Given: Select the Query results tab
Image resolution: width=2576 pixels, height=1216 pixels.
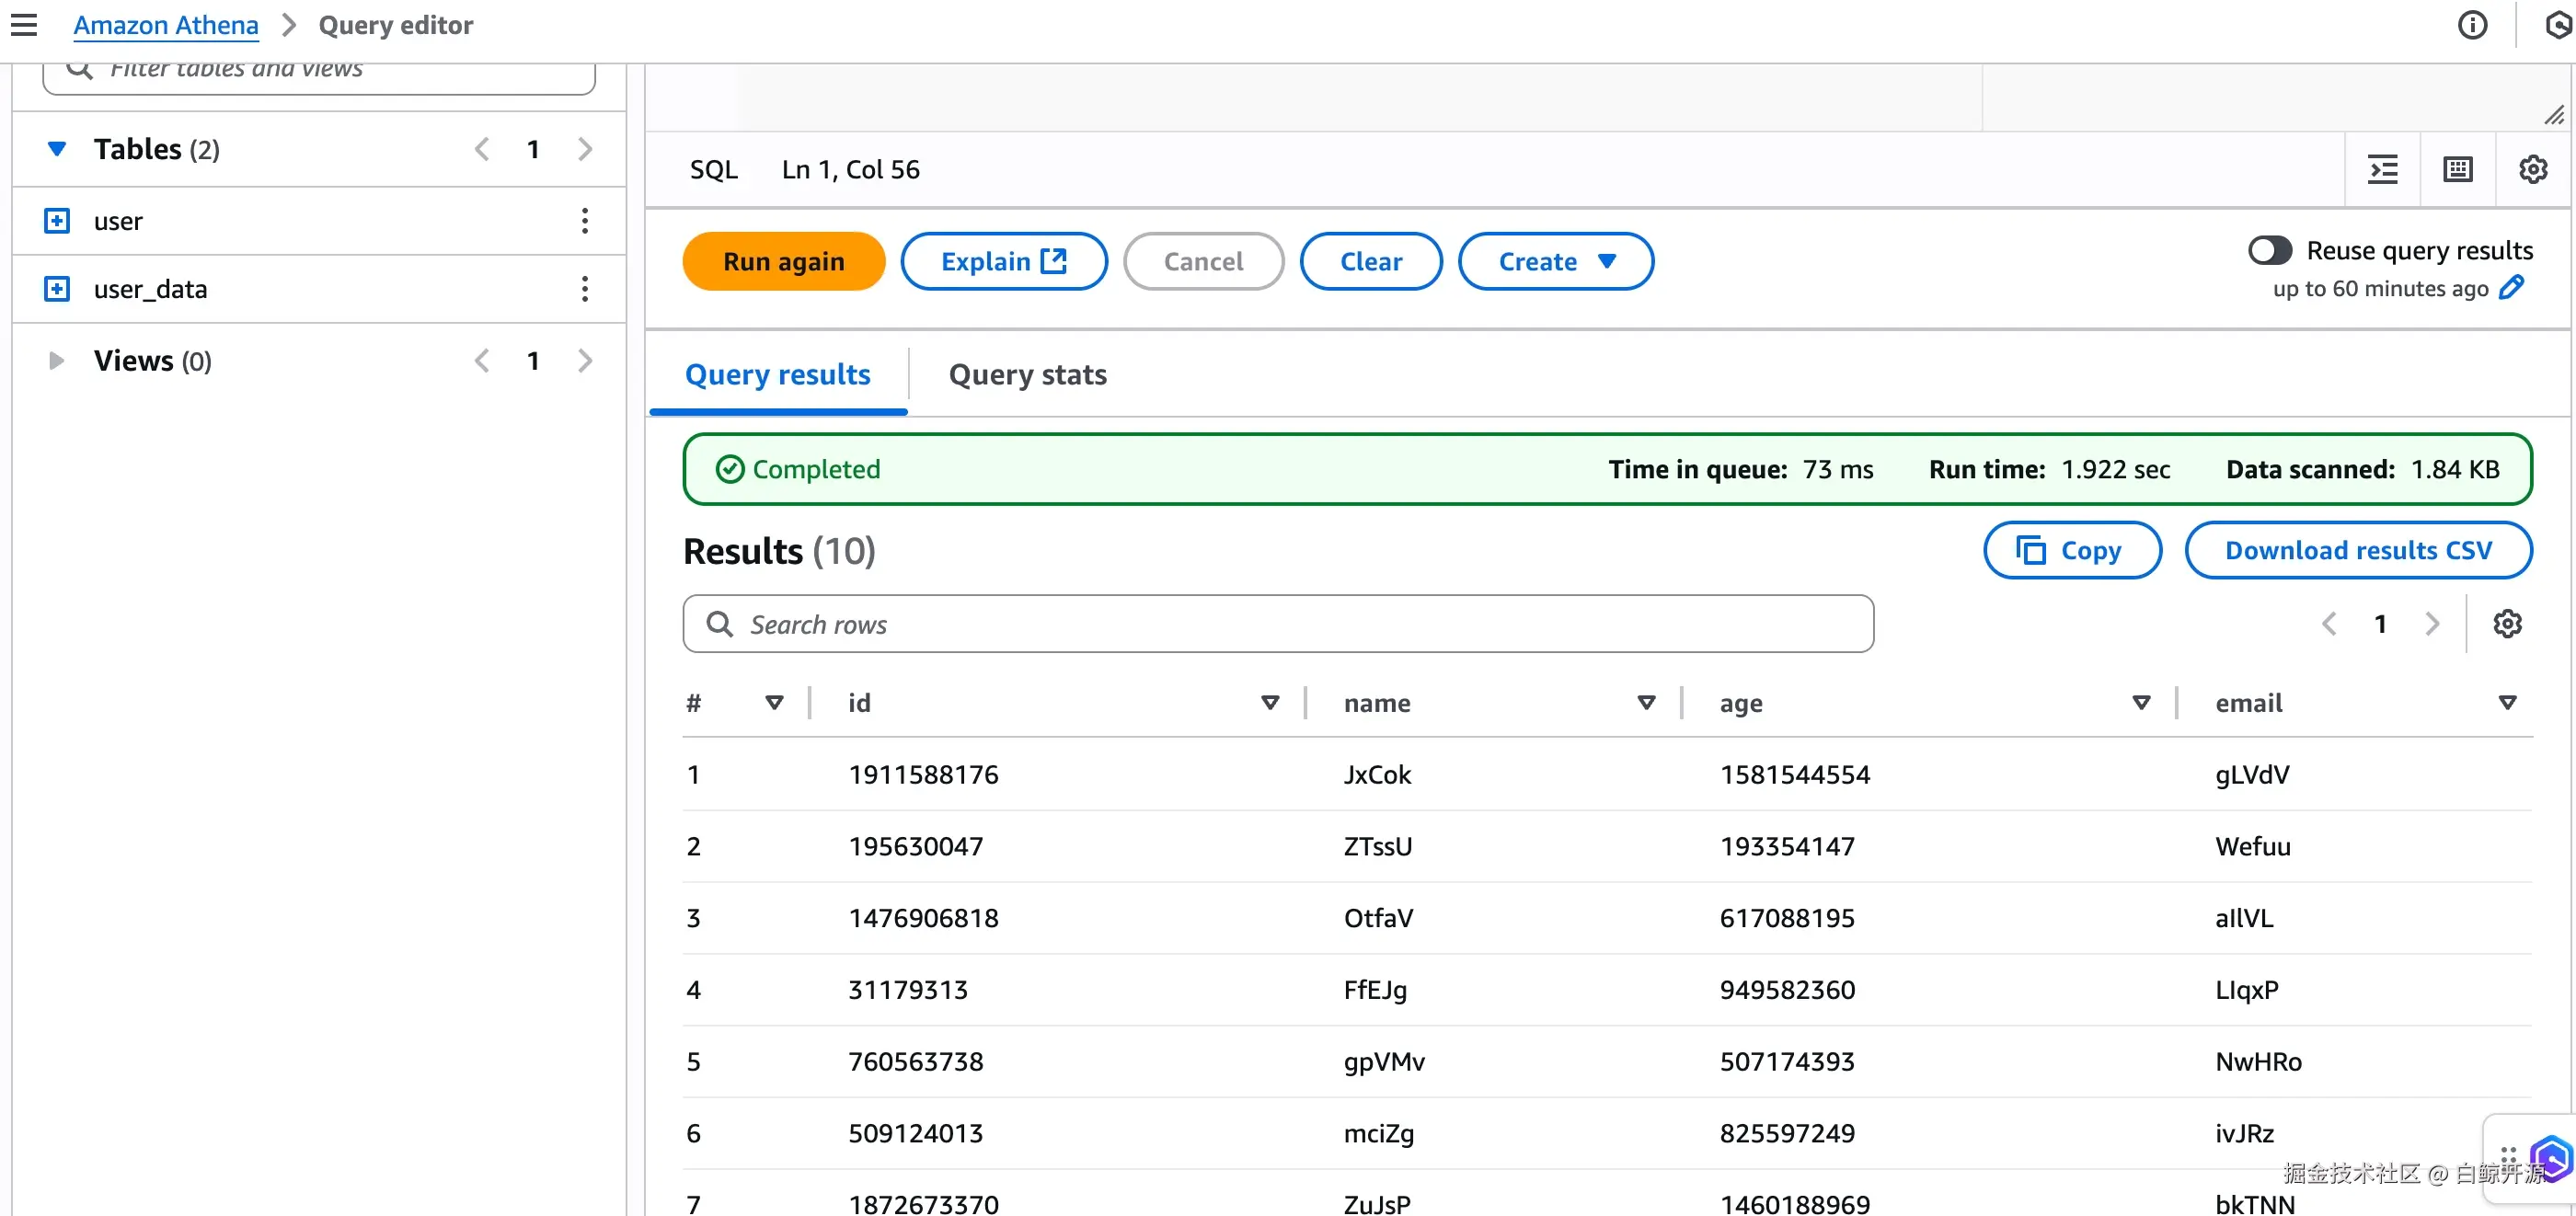Looking at the screenshot, I should click(777, 374).
